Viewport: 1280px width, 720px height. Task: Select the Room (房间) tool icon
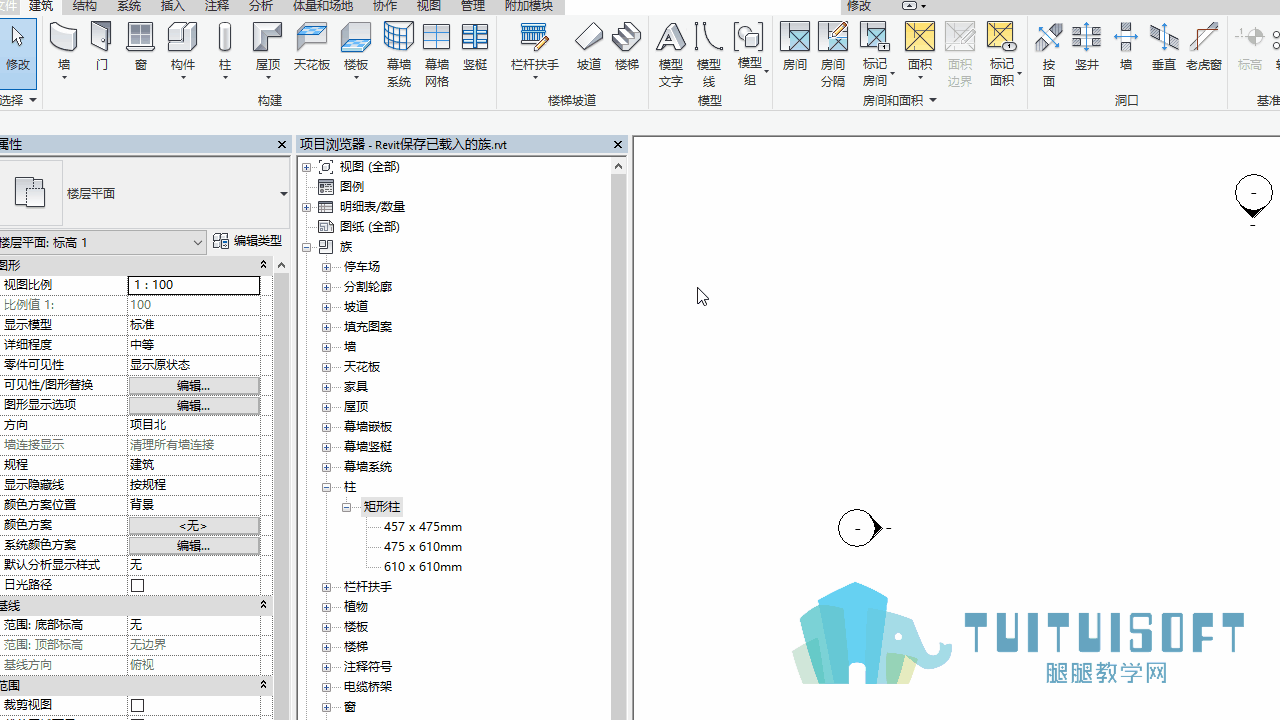[795, 38]
